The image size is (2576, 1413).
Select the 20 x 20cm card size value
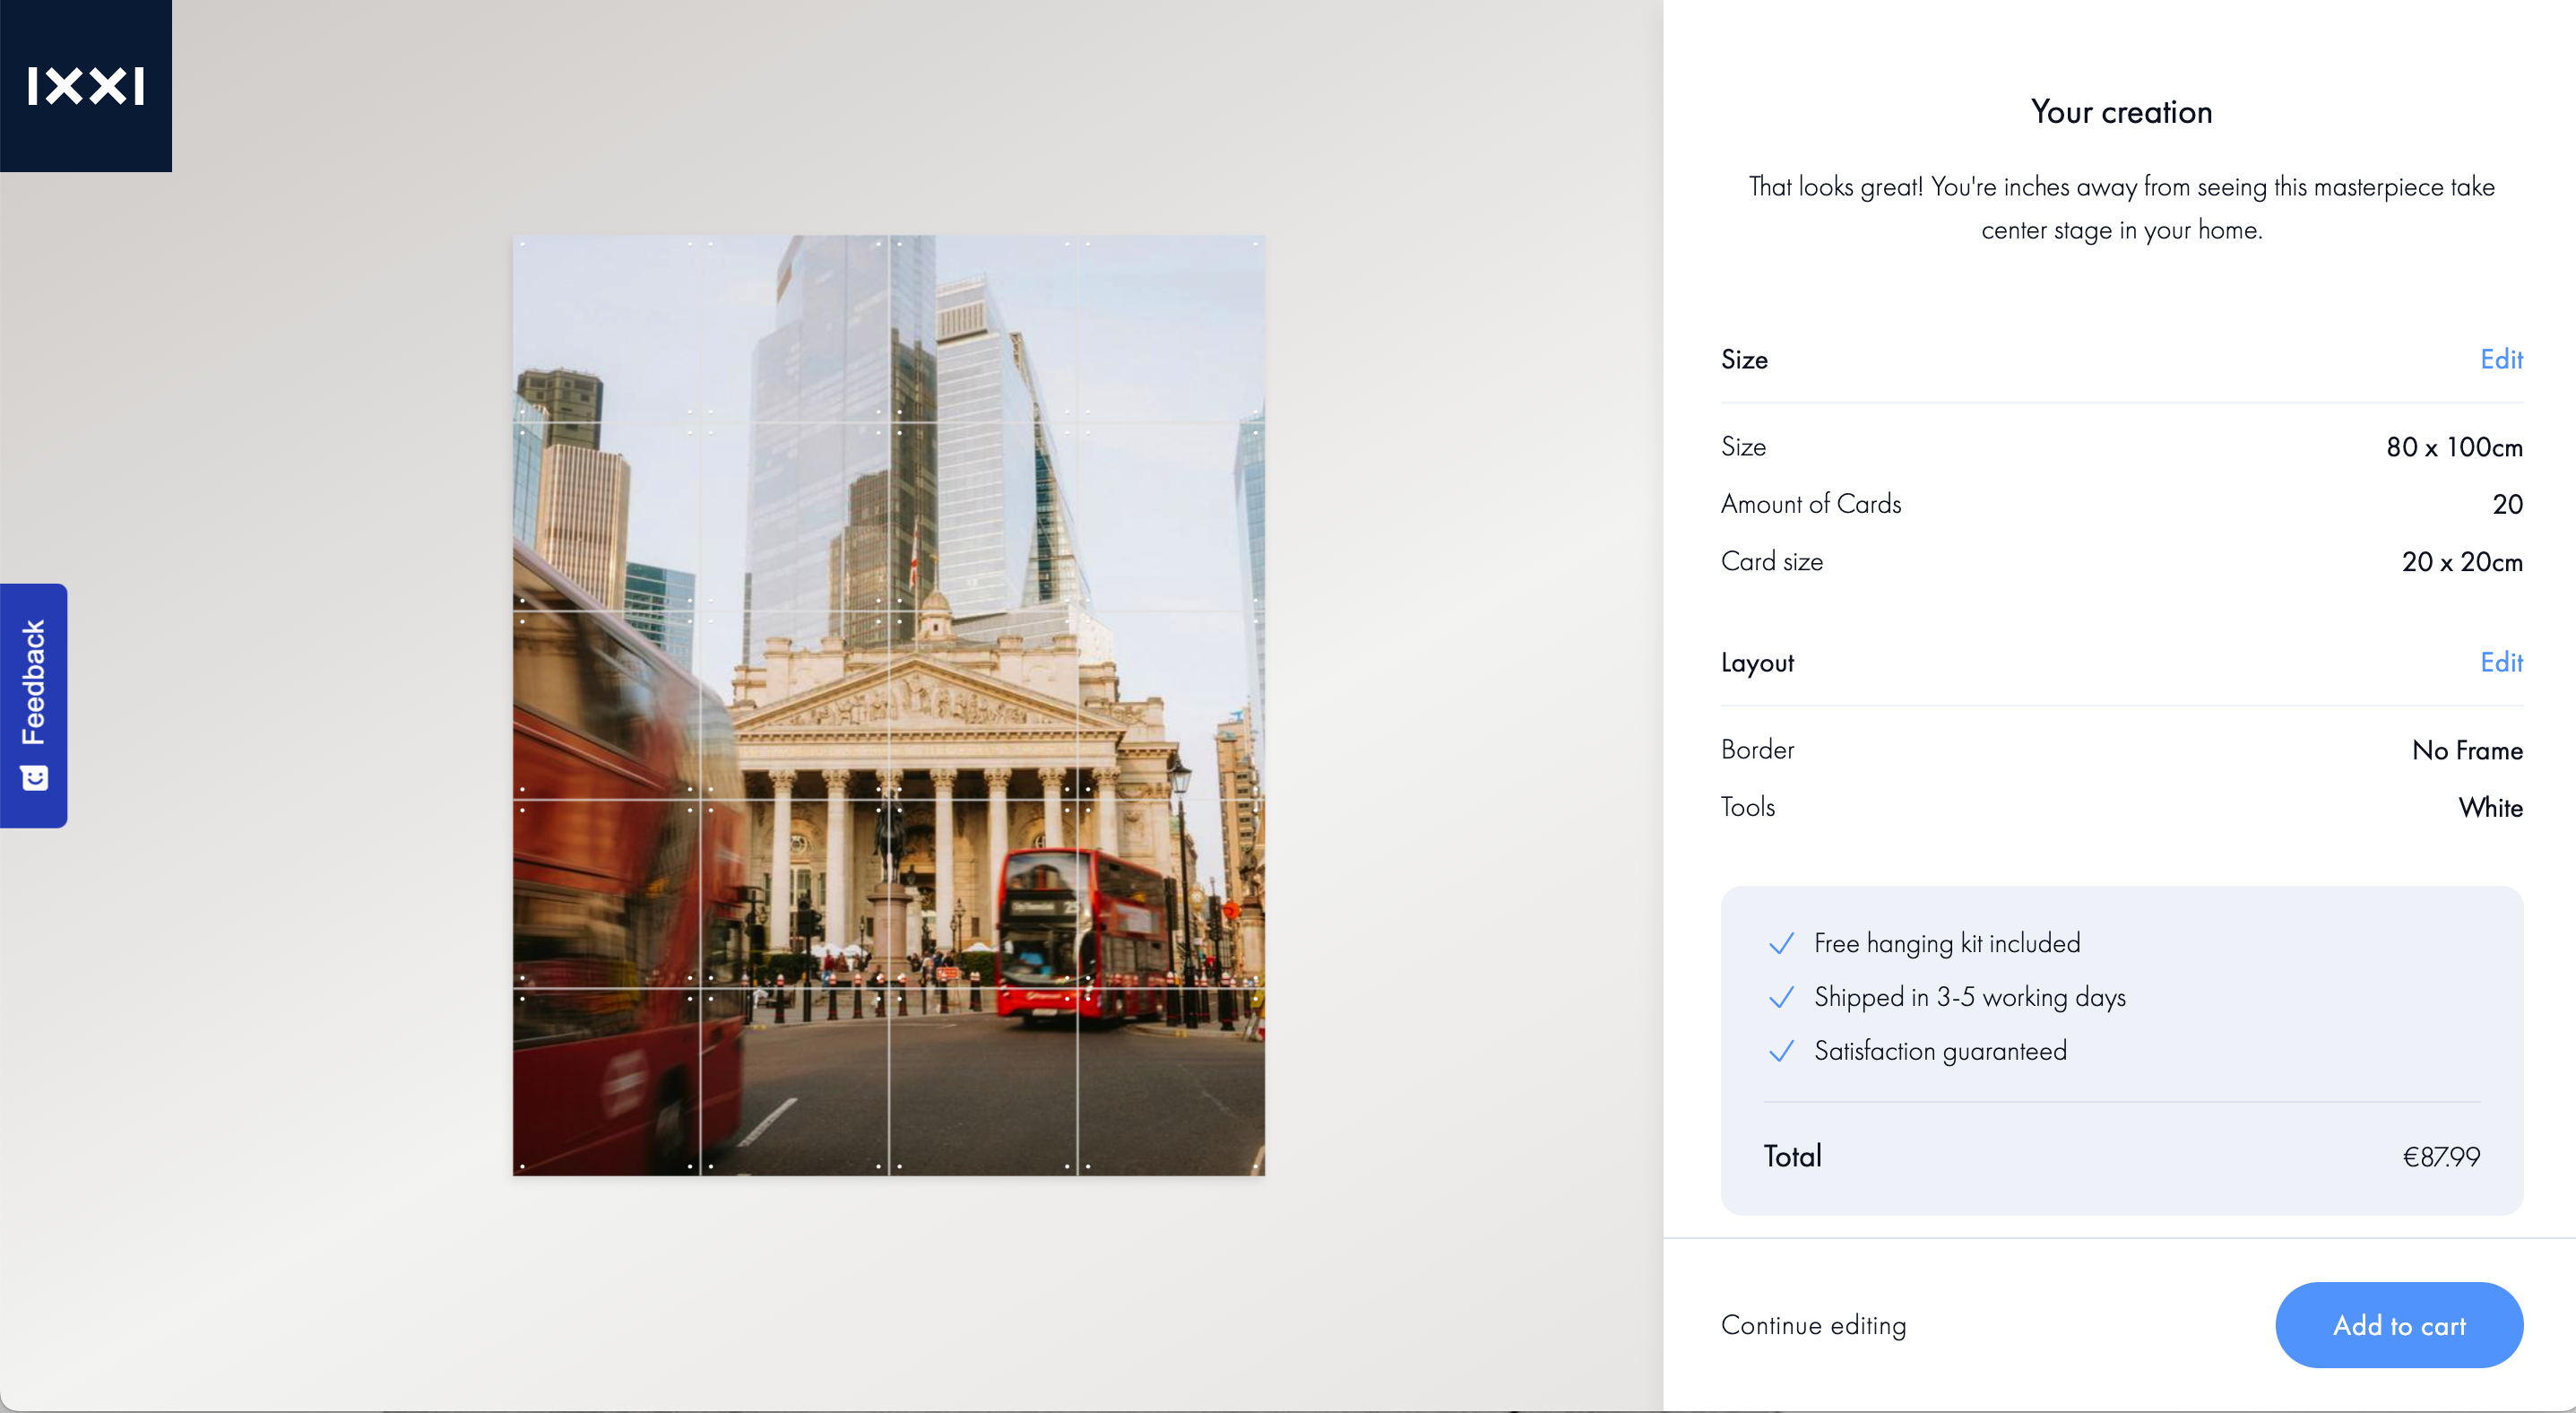tap(2462, 562)
